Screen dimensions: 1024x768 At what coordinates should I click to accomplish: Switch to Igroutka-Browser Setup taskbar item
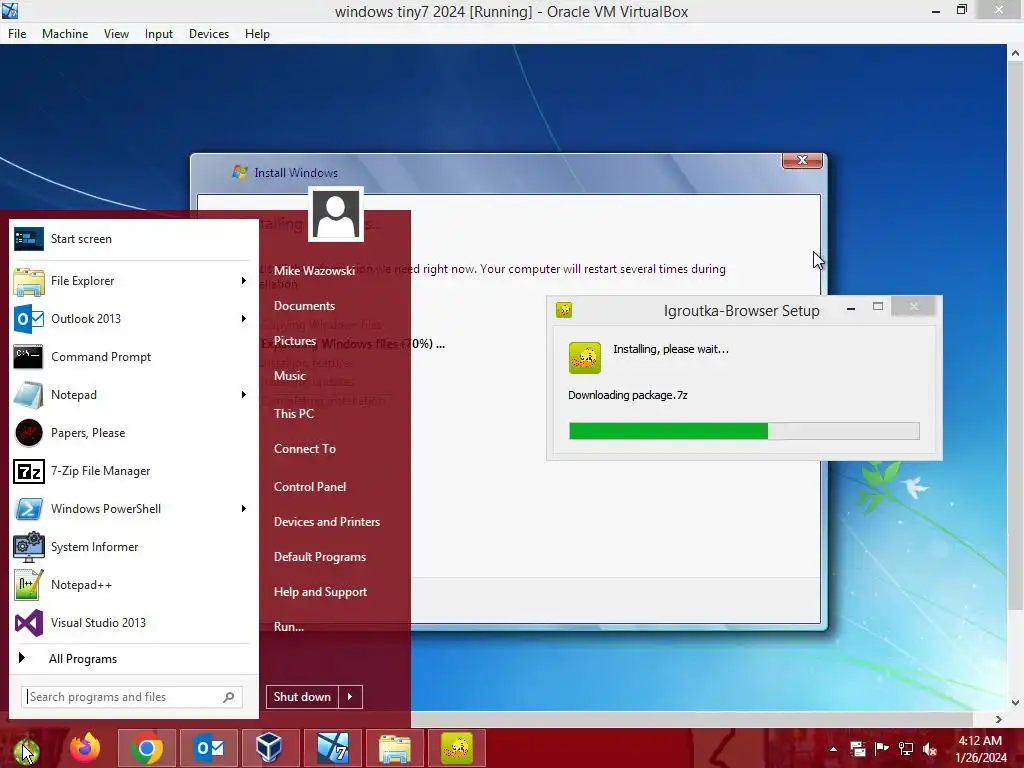456,748
